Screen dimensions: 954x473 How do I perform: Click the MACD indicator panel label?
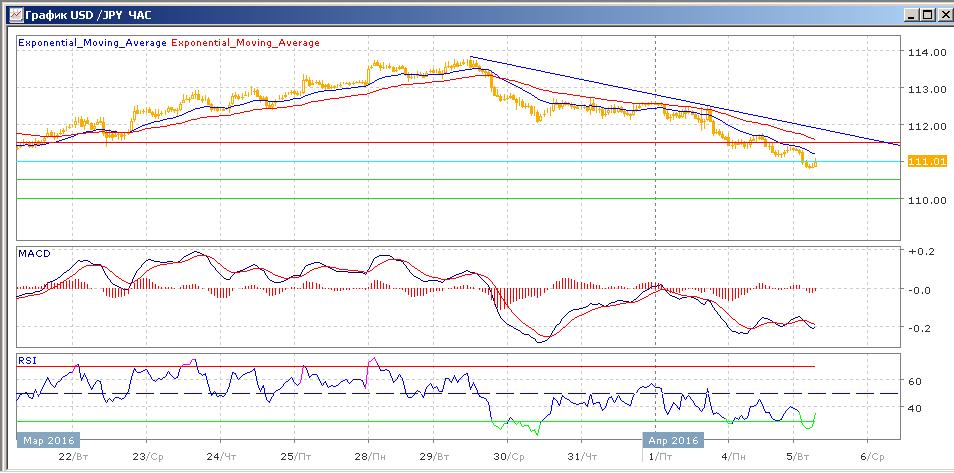click(32, 253)
